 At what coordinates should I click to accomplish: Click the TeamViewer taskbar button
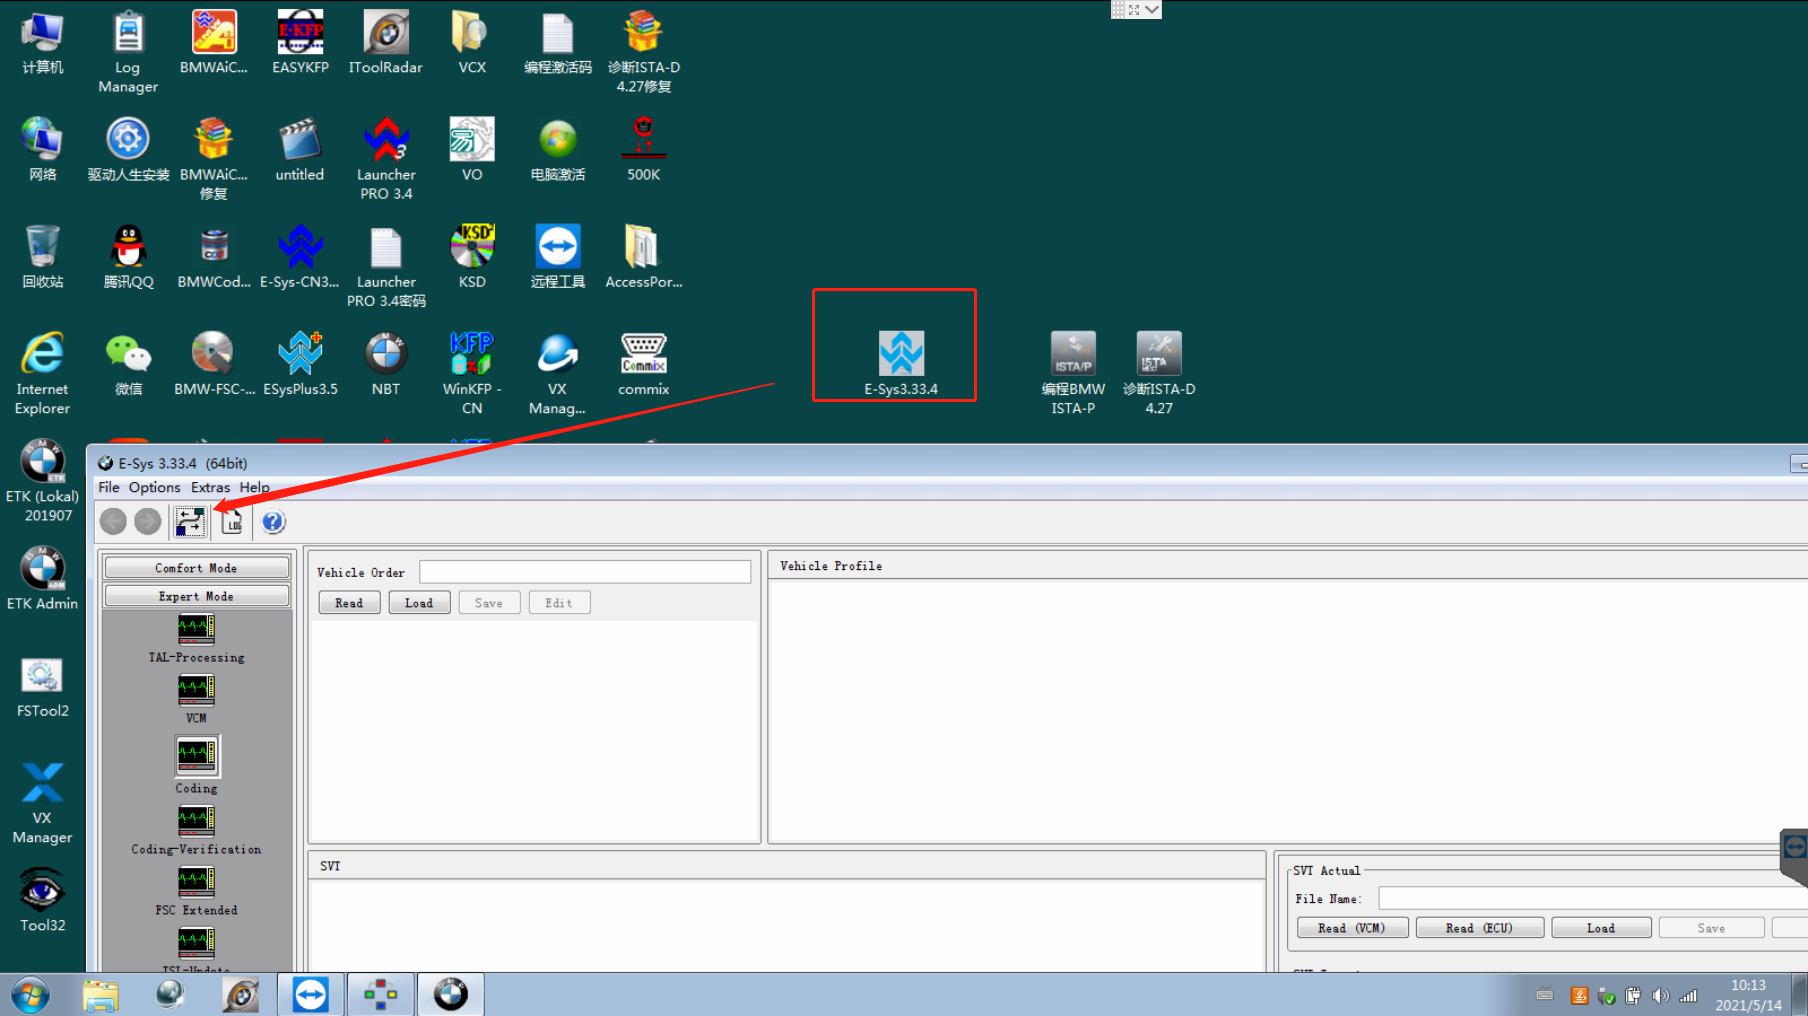tap(311, 995)
